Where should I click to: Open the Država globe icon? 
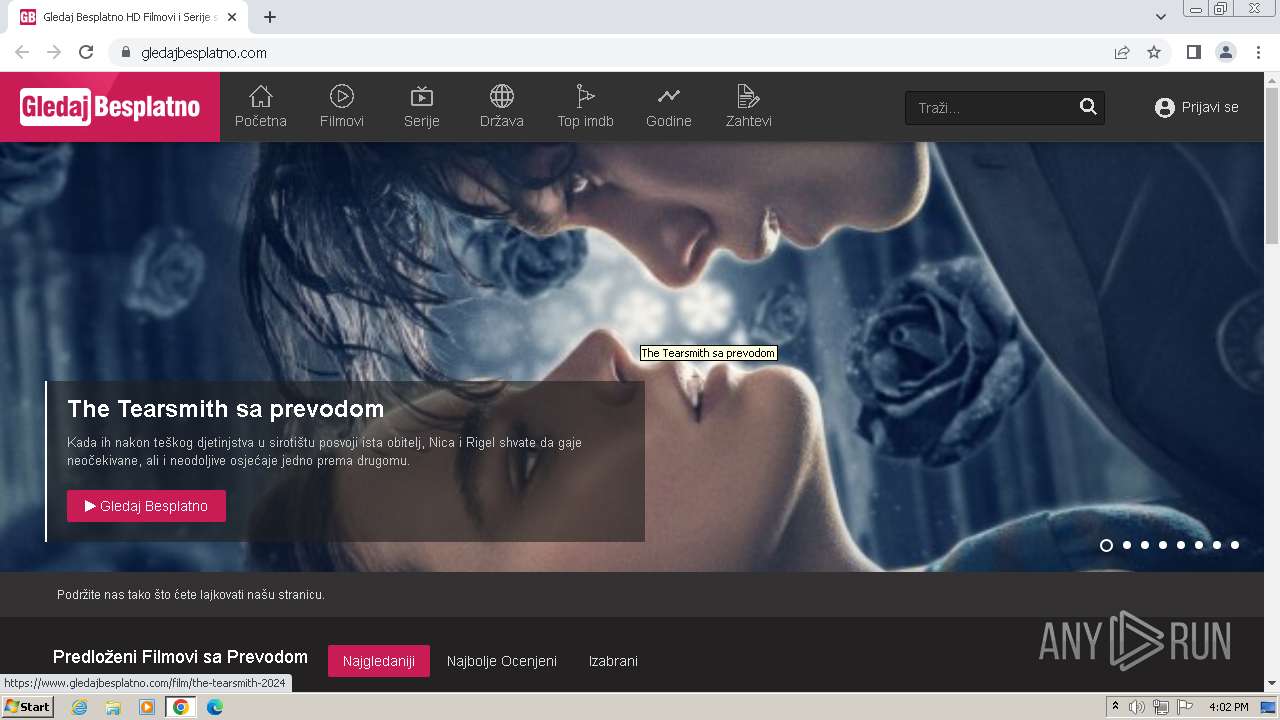click(502, 96)
